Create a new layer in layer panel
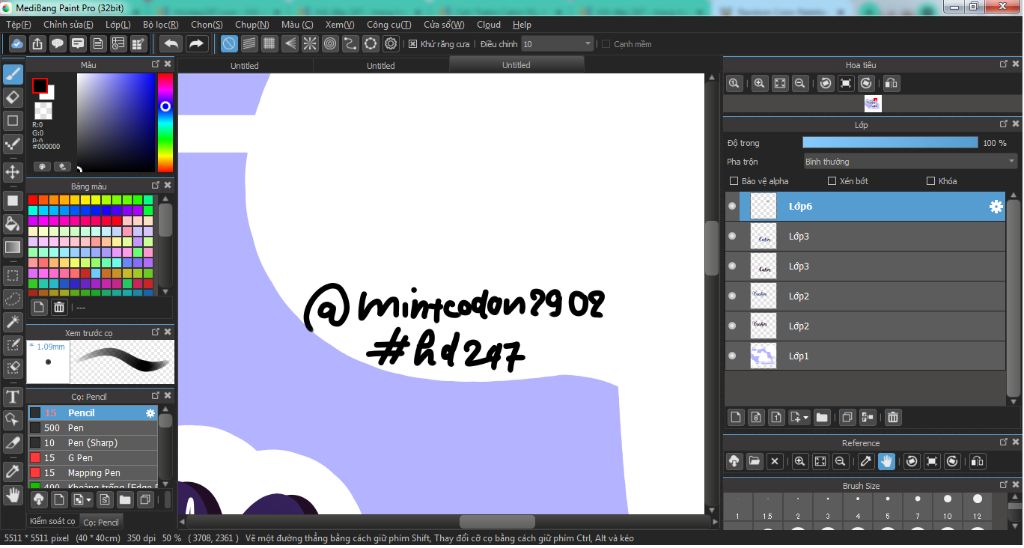Viewport: 1024px width, 548px height. click(x=736, y=417)
